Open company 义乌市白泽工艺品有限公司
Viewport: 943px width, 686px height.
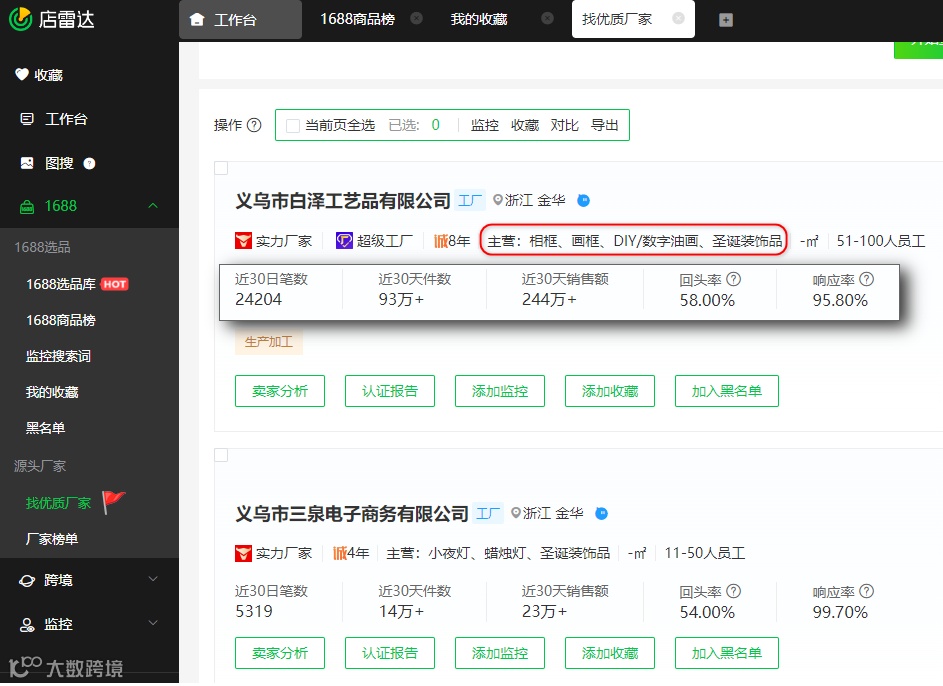(x=343, y=201)
